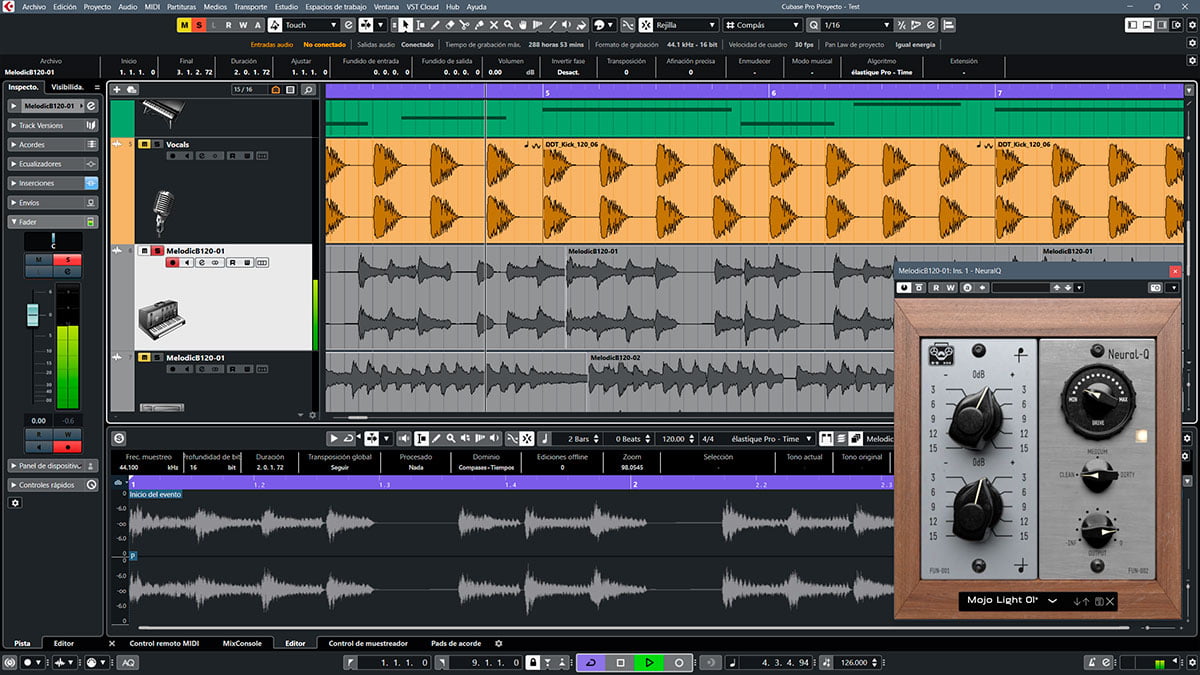Toggle NeuralQ plugin bypass power button
The image size is (1200, 675).
click(904, 287)
